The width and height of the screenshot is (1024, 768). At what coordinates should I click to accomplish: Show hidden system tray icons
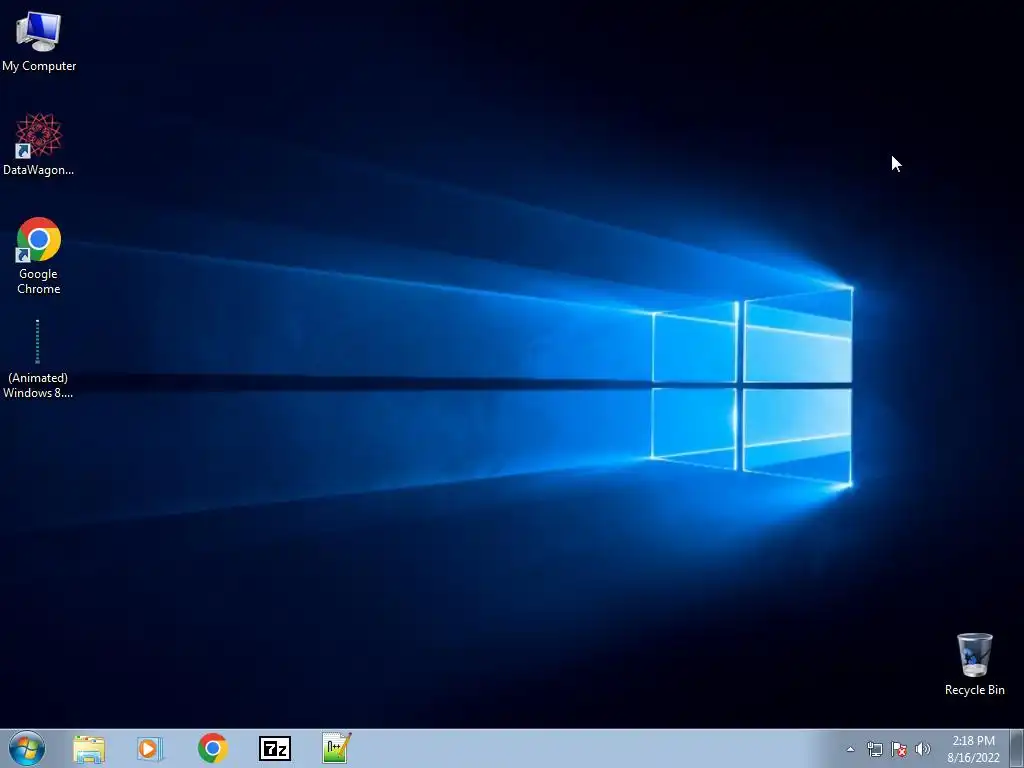coord(850,749)
